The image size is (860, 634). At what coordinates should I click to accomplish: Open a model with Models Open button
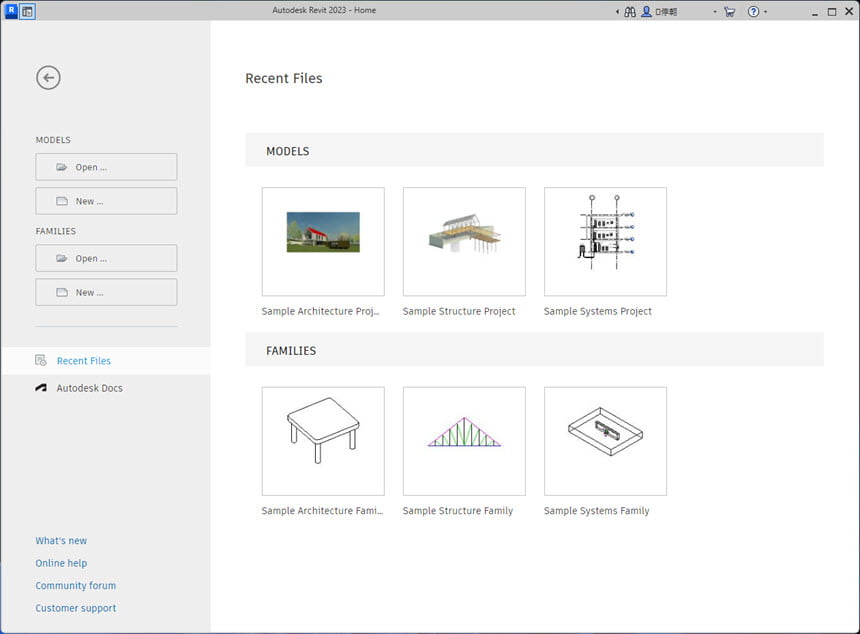106,167
